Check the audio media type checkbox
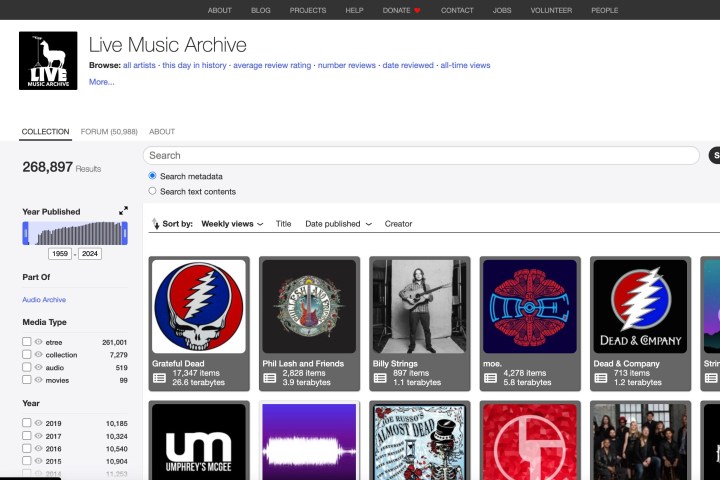The image size is (720, 480). [27, 368]
